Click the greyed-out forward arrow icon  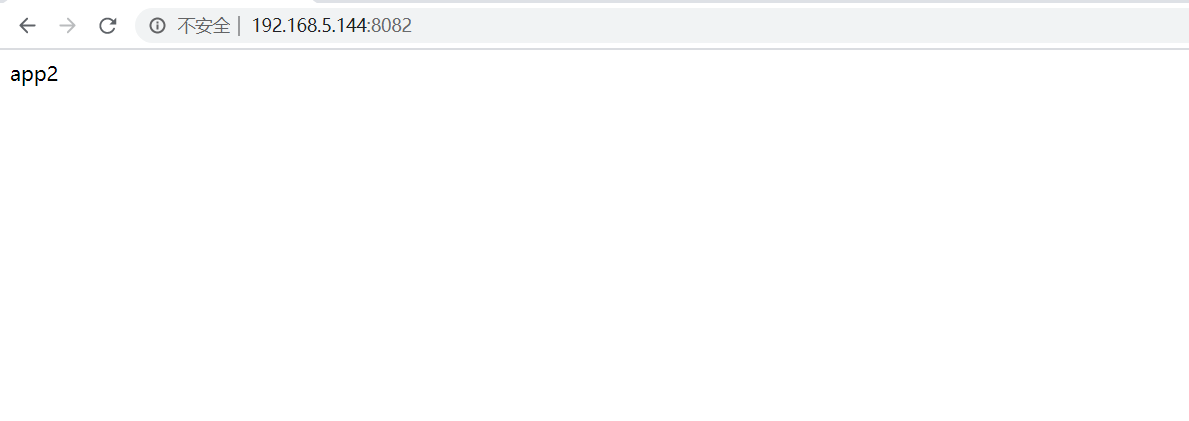point(67,26)
